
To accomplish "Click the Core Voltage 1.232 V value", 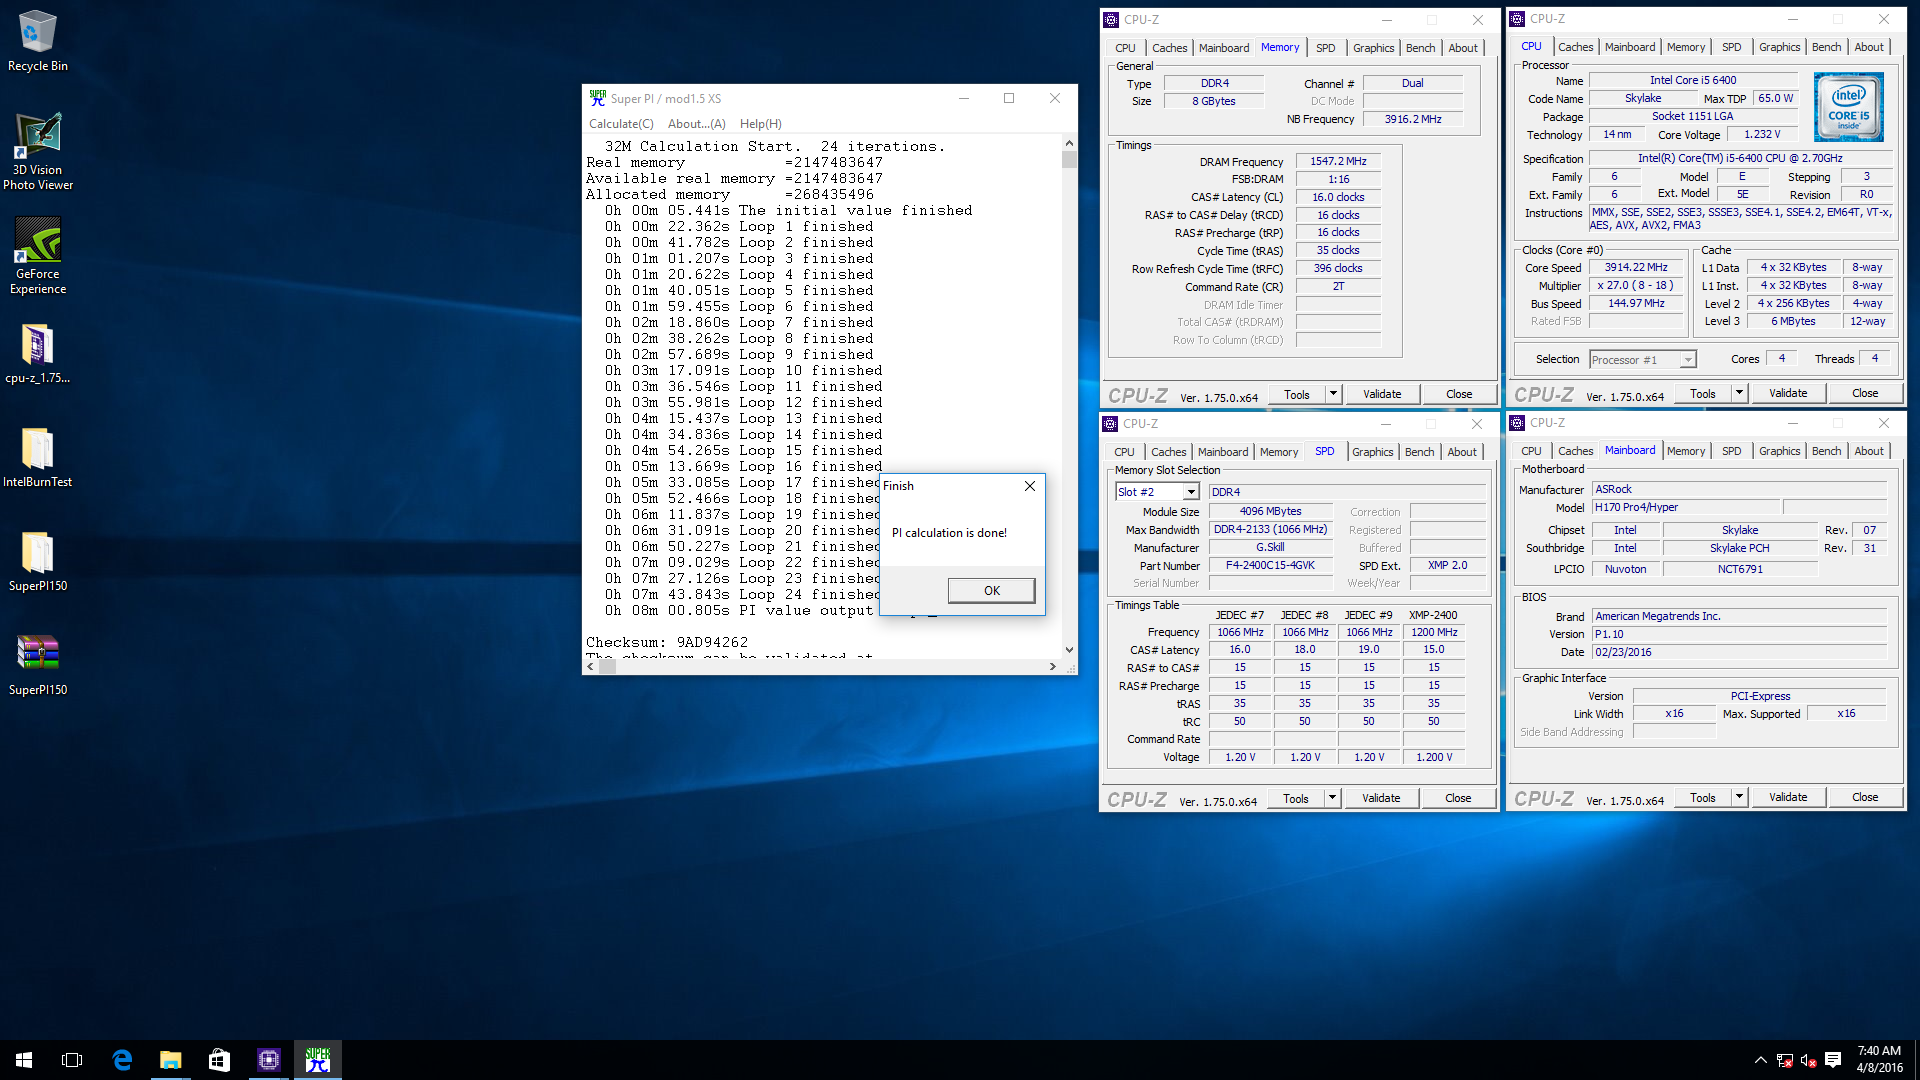I will pos(1762,135).
